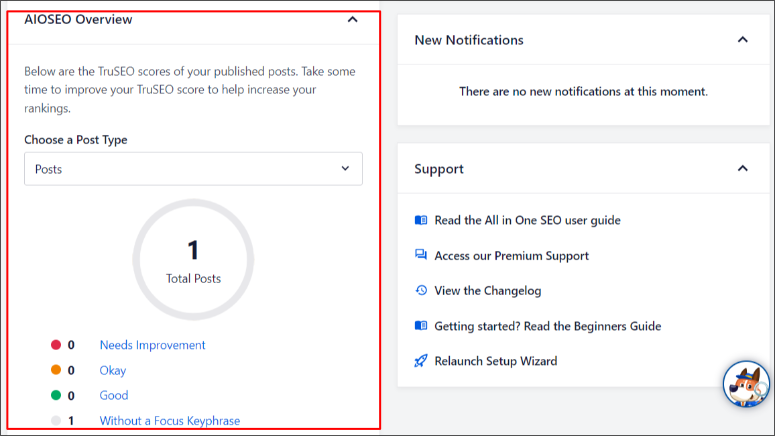This screenshot has width=775, height=436.
Task: Click Relaunch Setup Wizard link
Action: click(496, 361)
